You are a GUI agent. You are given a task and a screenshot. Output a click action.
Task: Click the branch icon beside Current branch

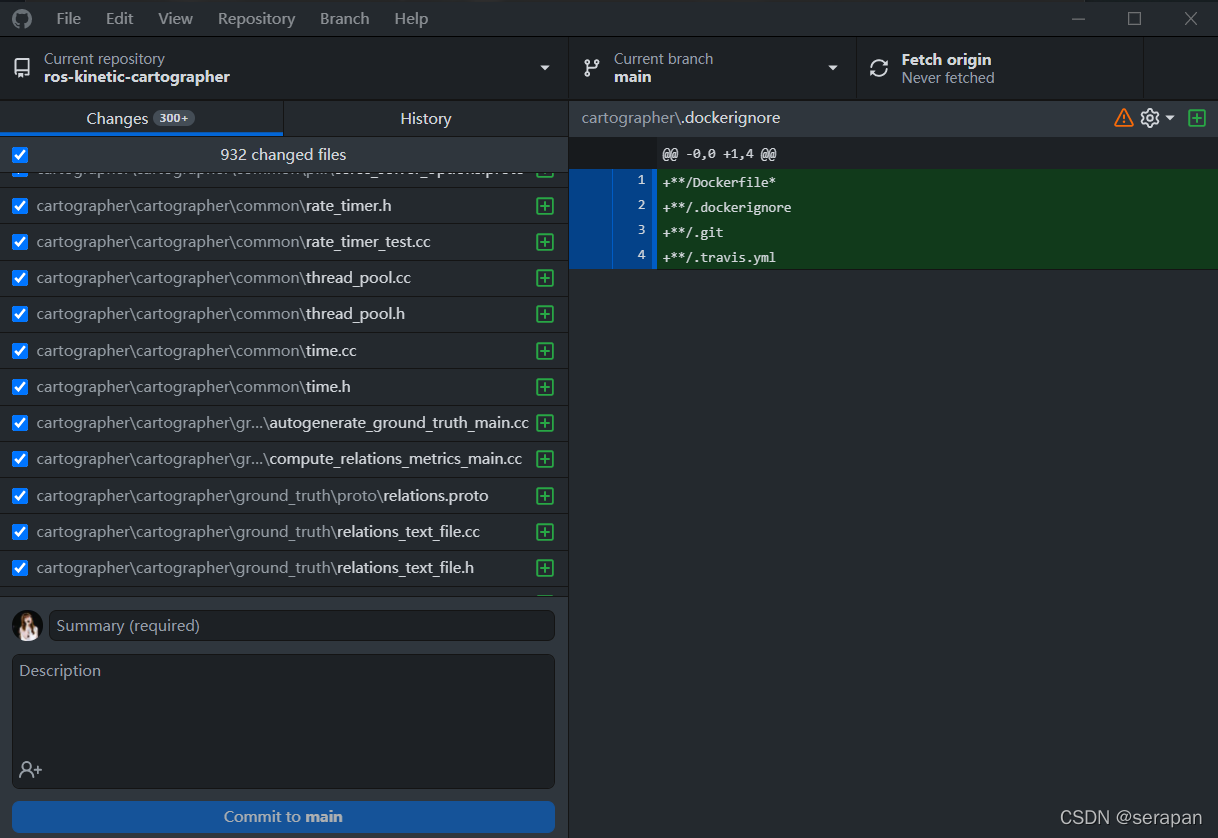(592, 68)
